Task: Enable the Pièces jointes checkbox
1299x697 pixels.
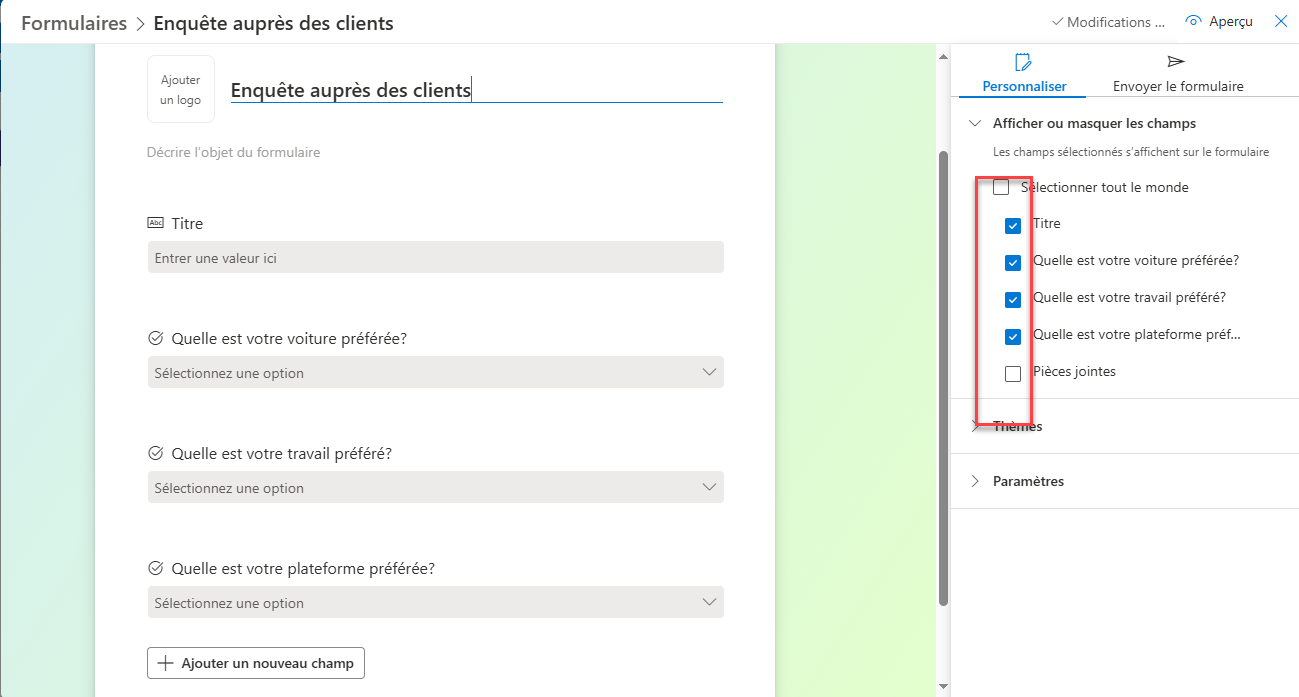Action: pos(1013,374)
